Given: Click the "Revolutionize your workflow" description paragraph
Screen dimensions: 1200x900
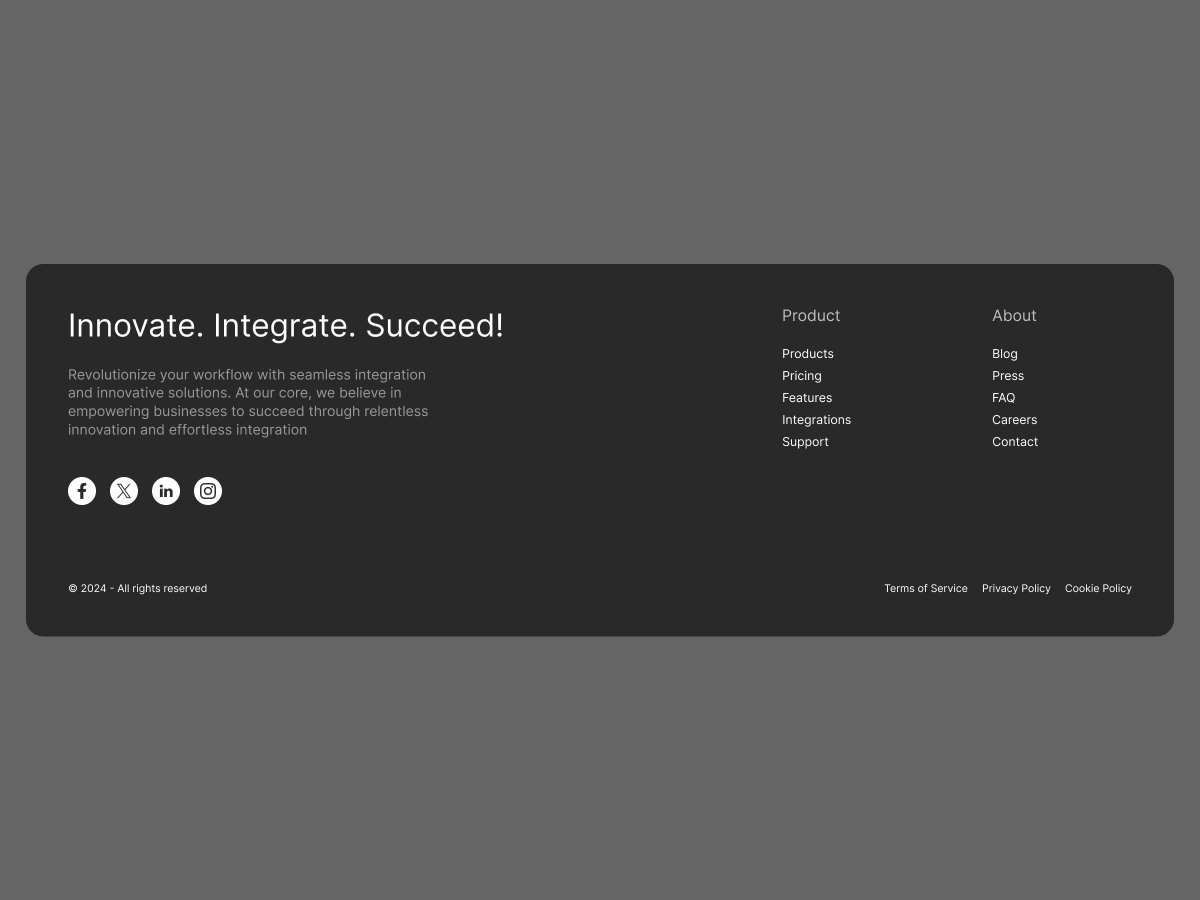Looking at the screenshot, I should point(248,402).
